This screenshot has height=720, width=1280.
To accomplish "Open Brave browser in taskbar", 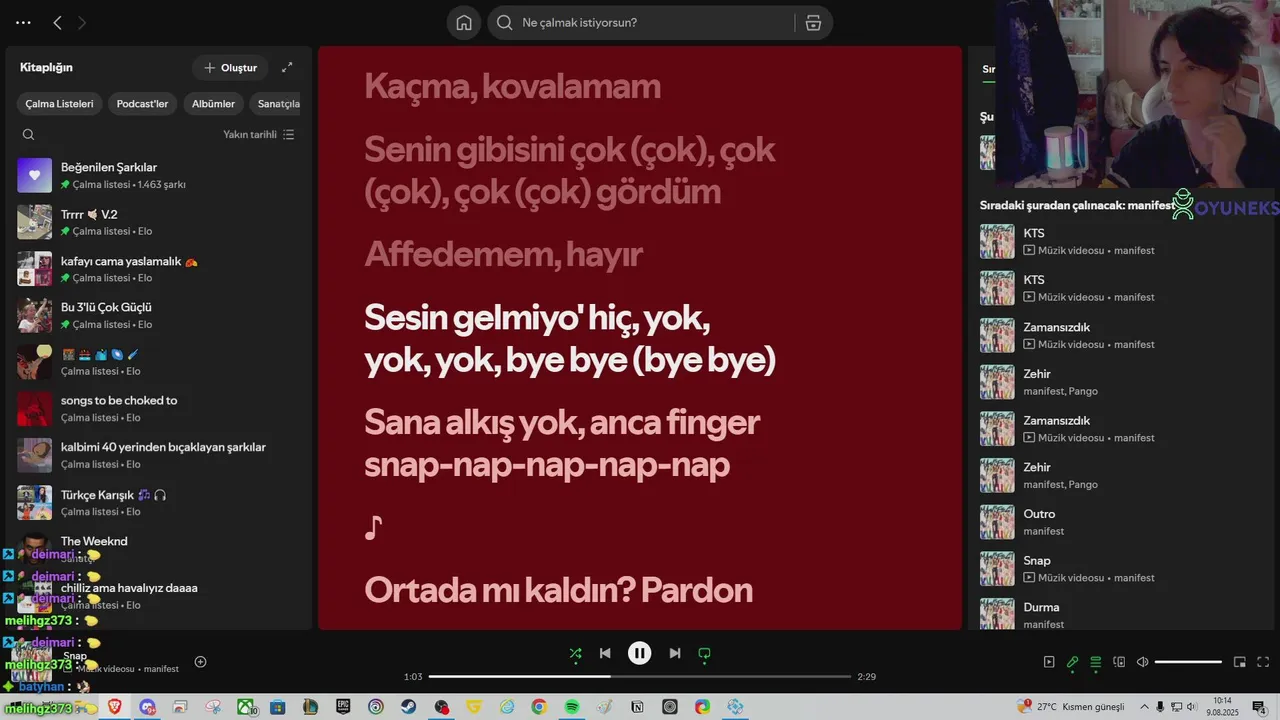I will pos(116,707).
